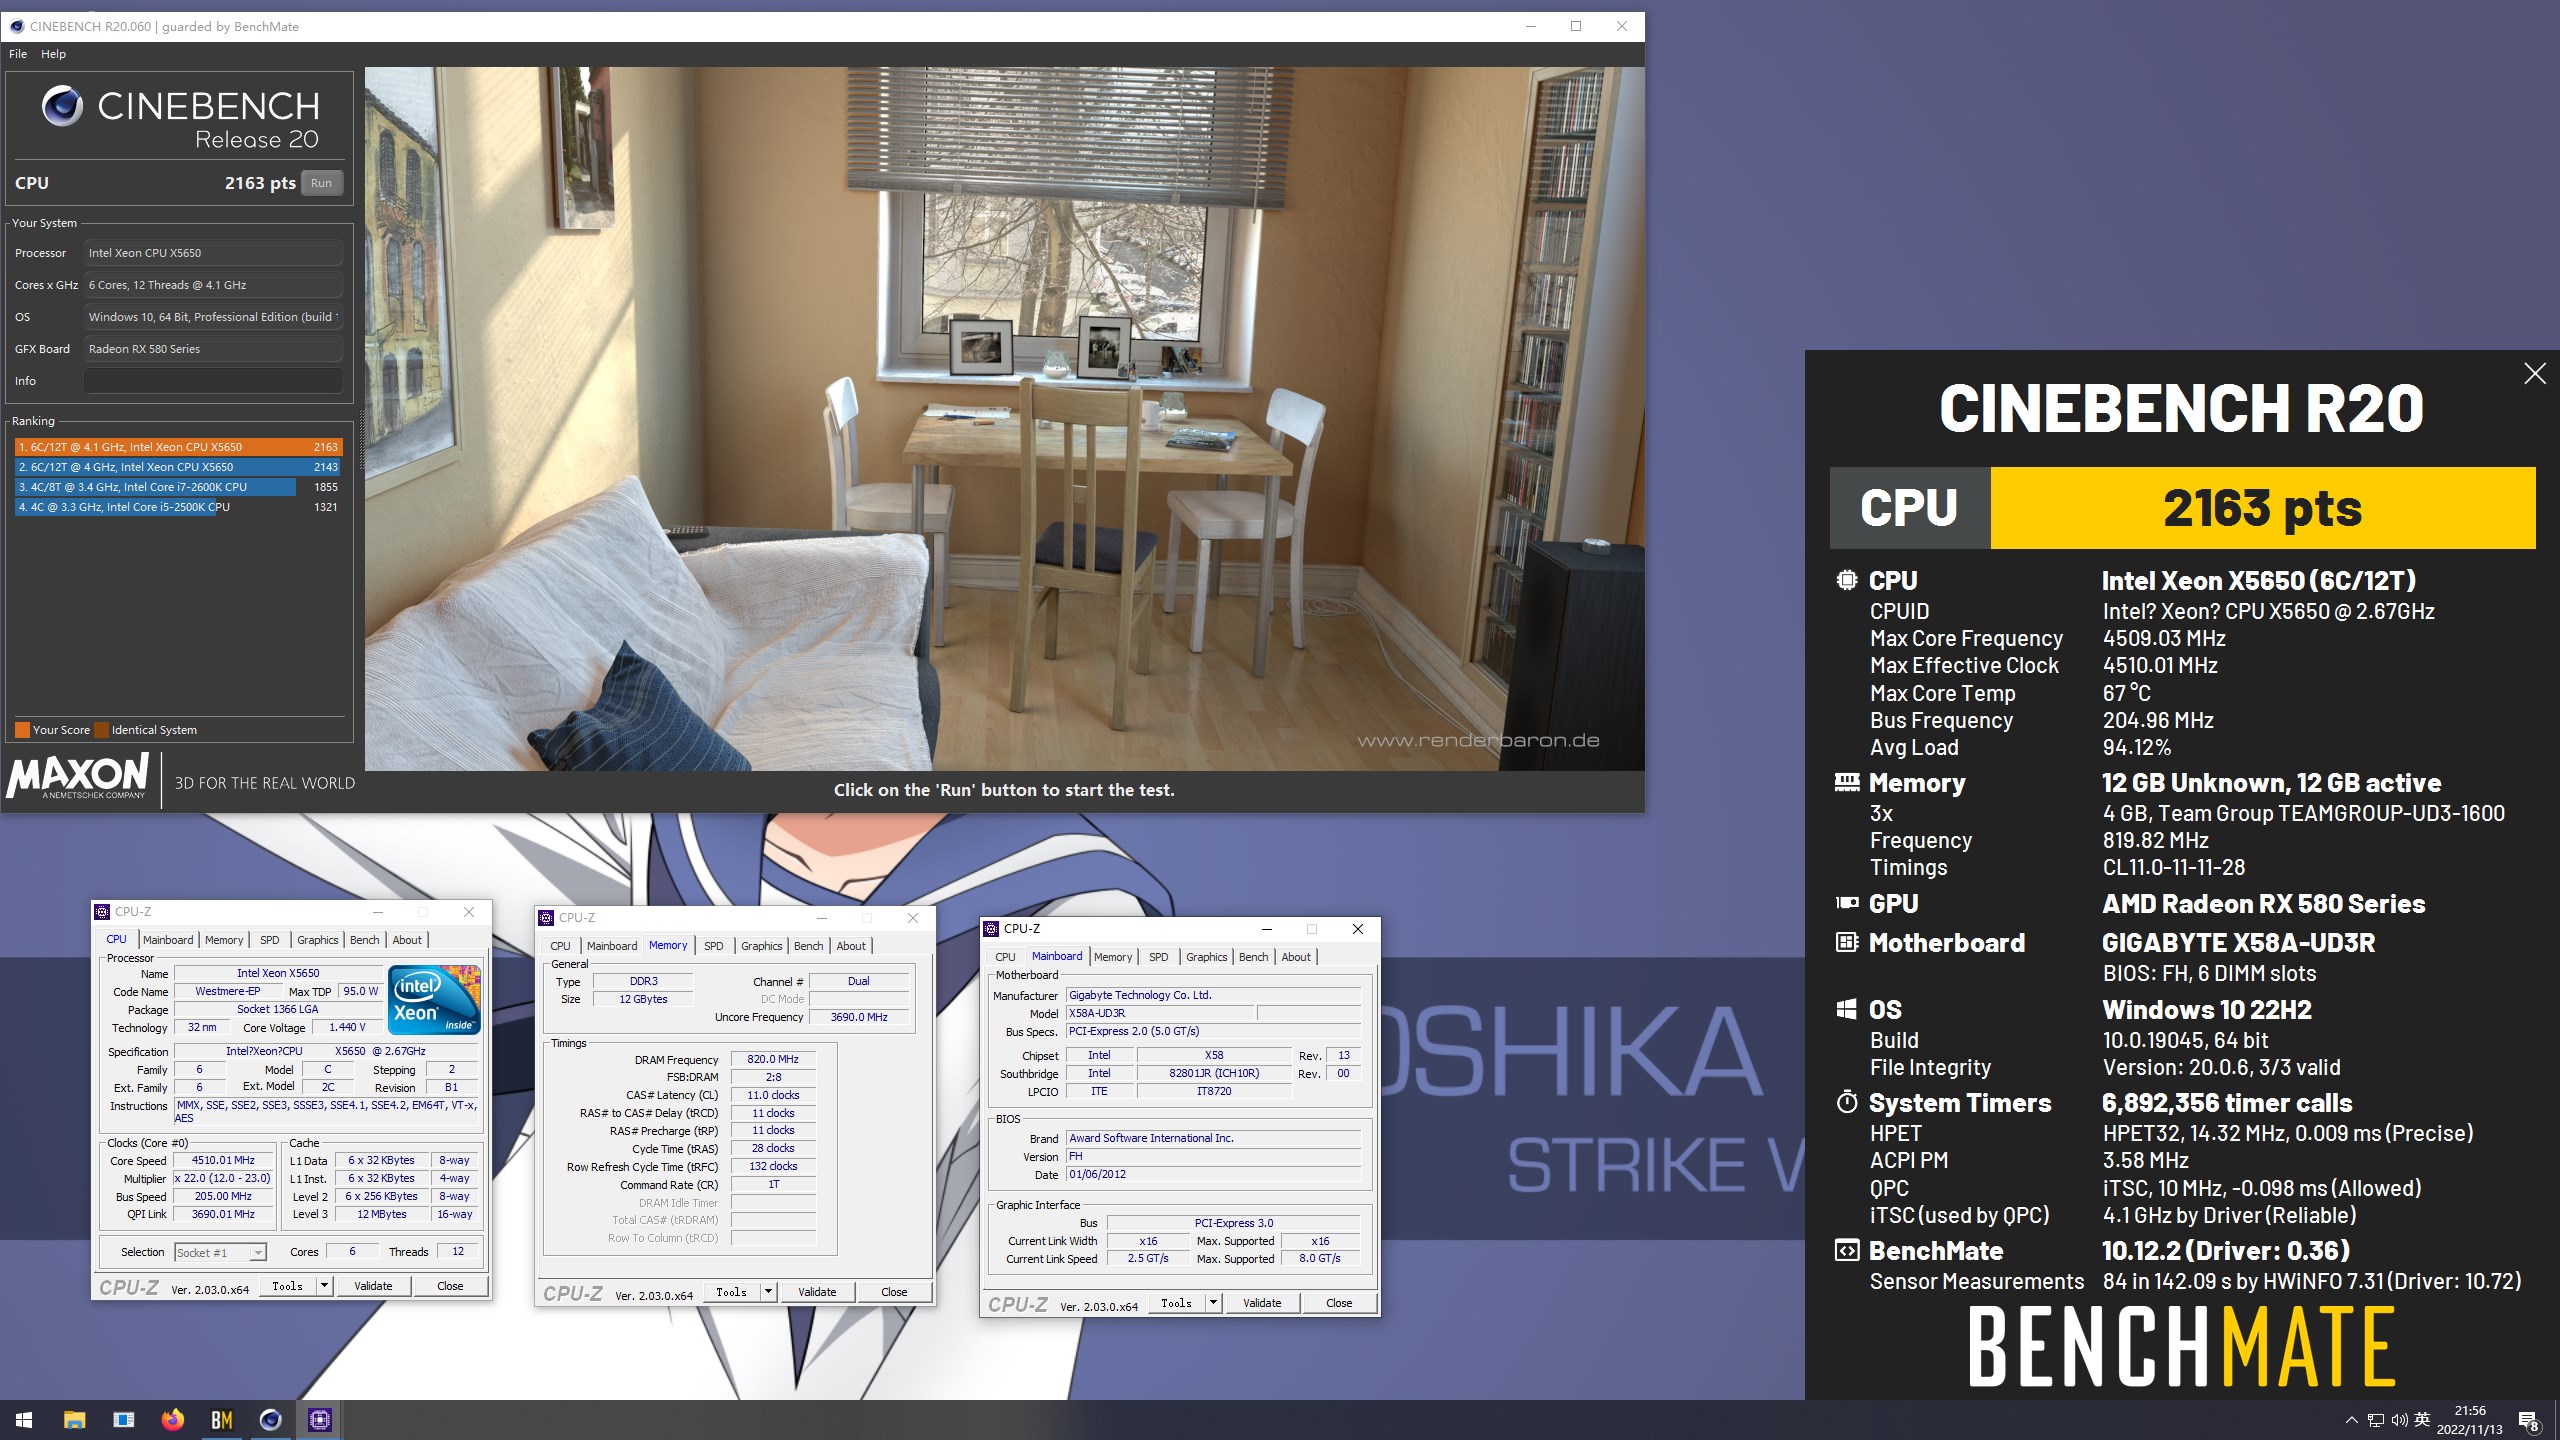Screen dimensions: 2560x1440
Task: Click the orange Your Score legend swatch
Action: click(x=22, y=730)
